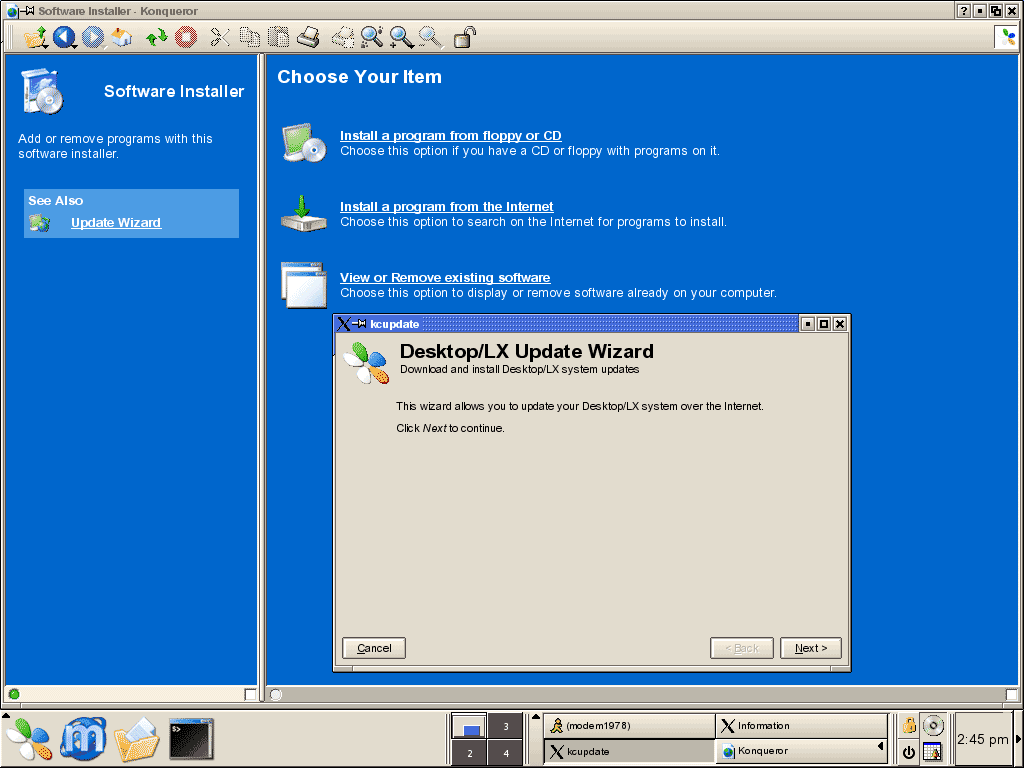Go back with the blue Back arrow
1024x768 pixels.
(65, 38)
